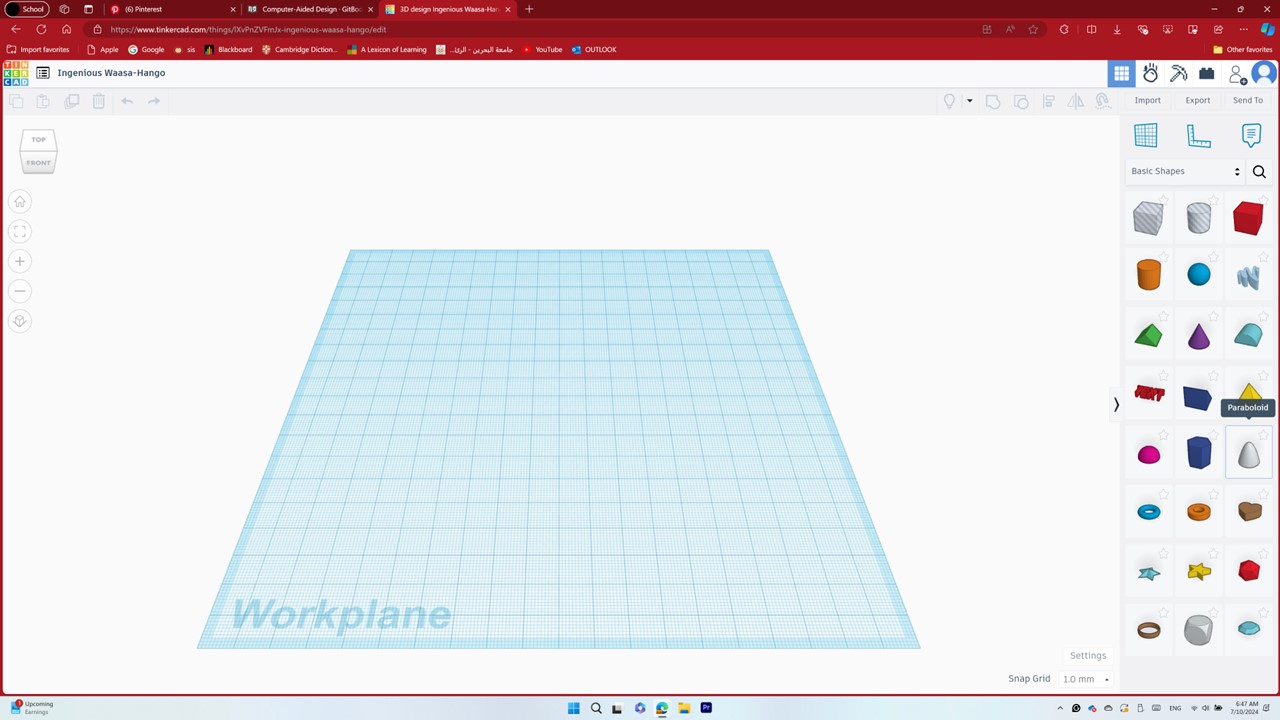Toggle favorite star on Box shape

1263,201
